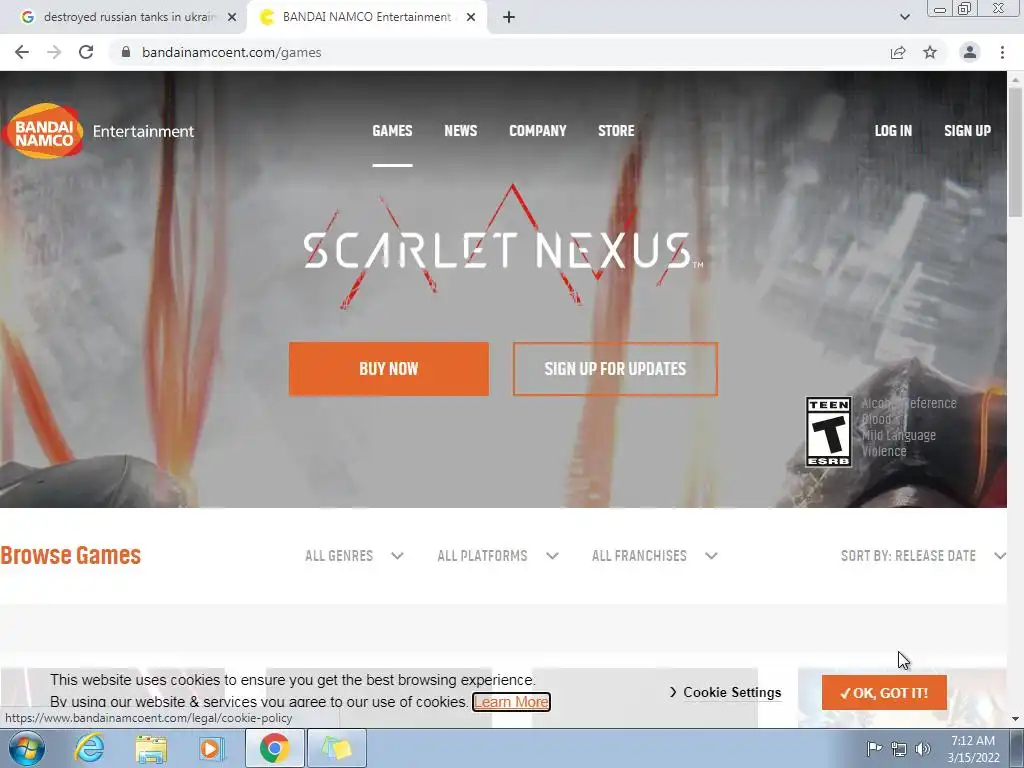Share this page via share icon
The width and height of the screenshot is (1024, 768).
pyautogui.click(x=898, y=52)
